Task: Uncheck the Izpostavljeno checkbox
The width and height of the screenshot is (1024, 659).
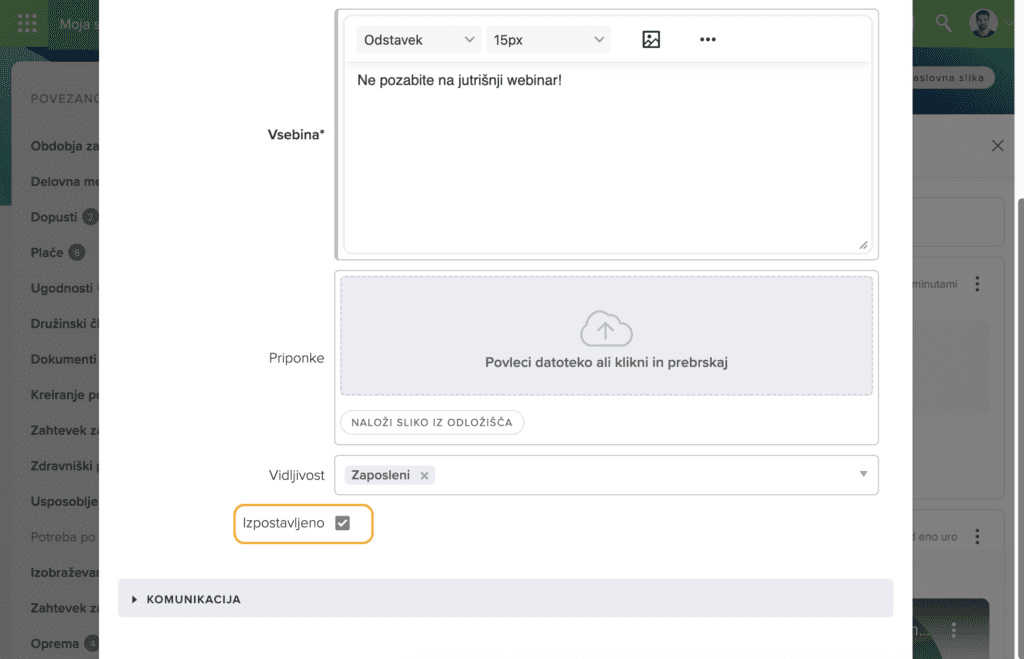Action: (x=343, y=523)
